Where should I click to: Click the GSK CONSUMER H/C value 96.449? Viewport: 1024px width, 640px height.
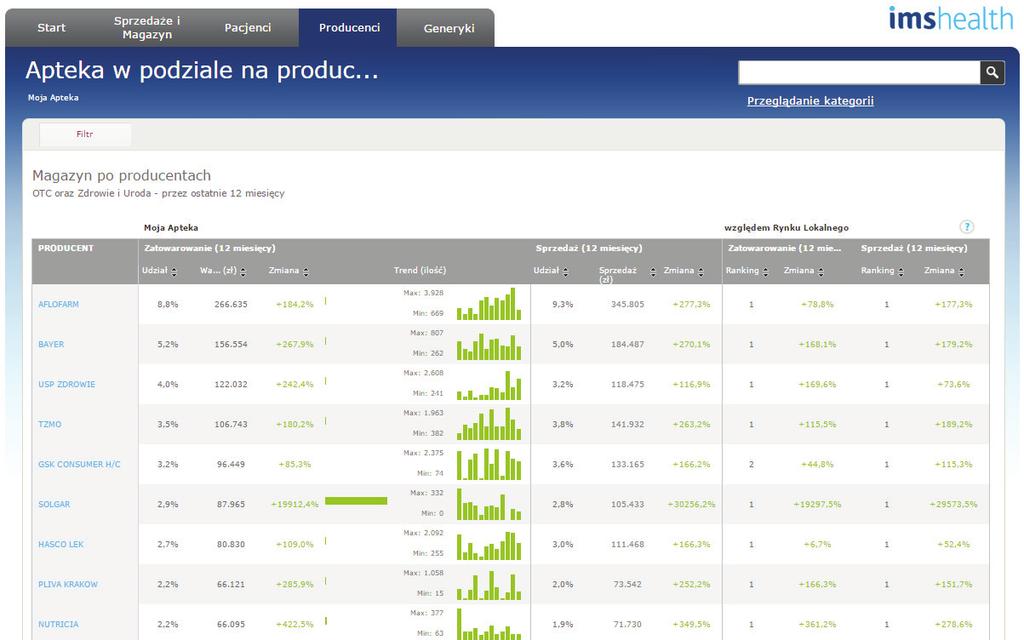tap(231, 464)
